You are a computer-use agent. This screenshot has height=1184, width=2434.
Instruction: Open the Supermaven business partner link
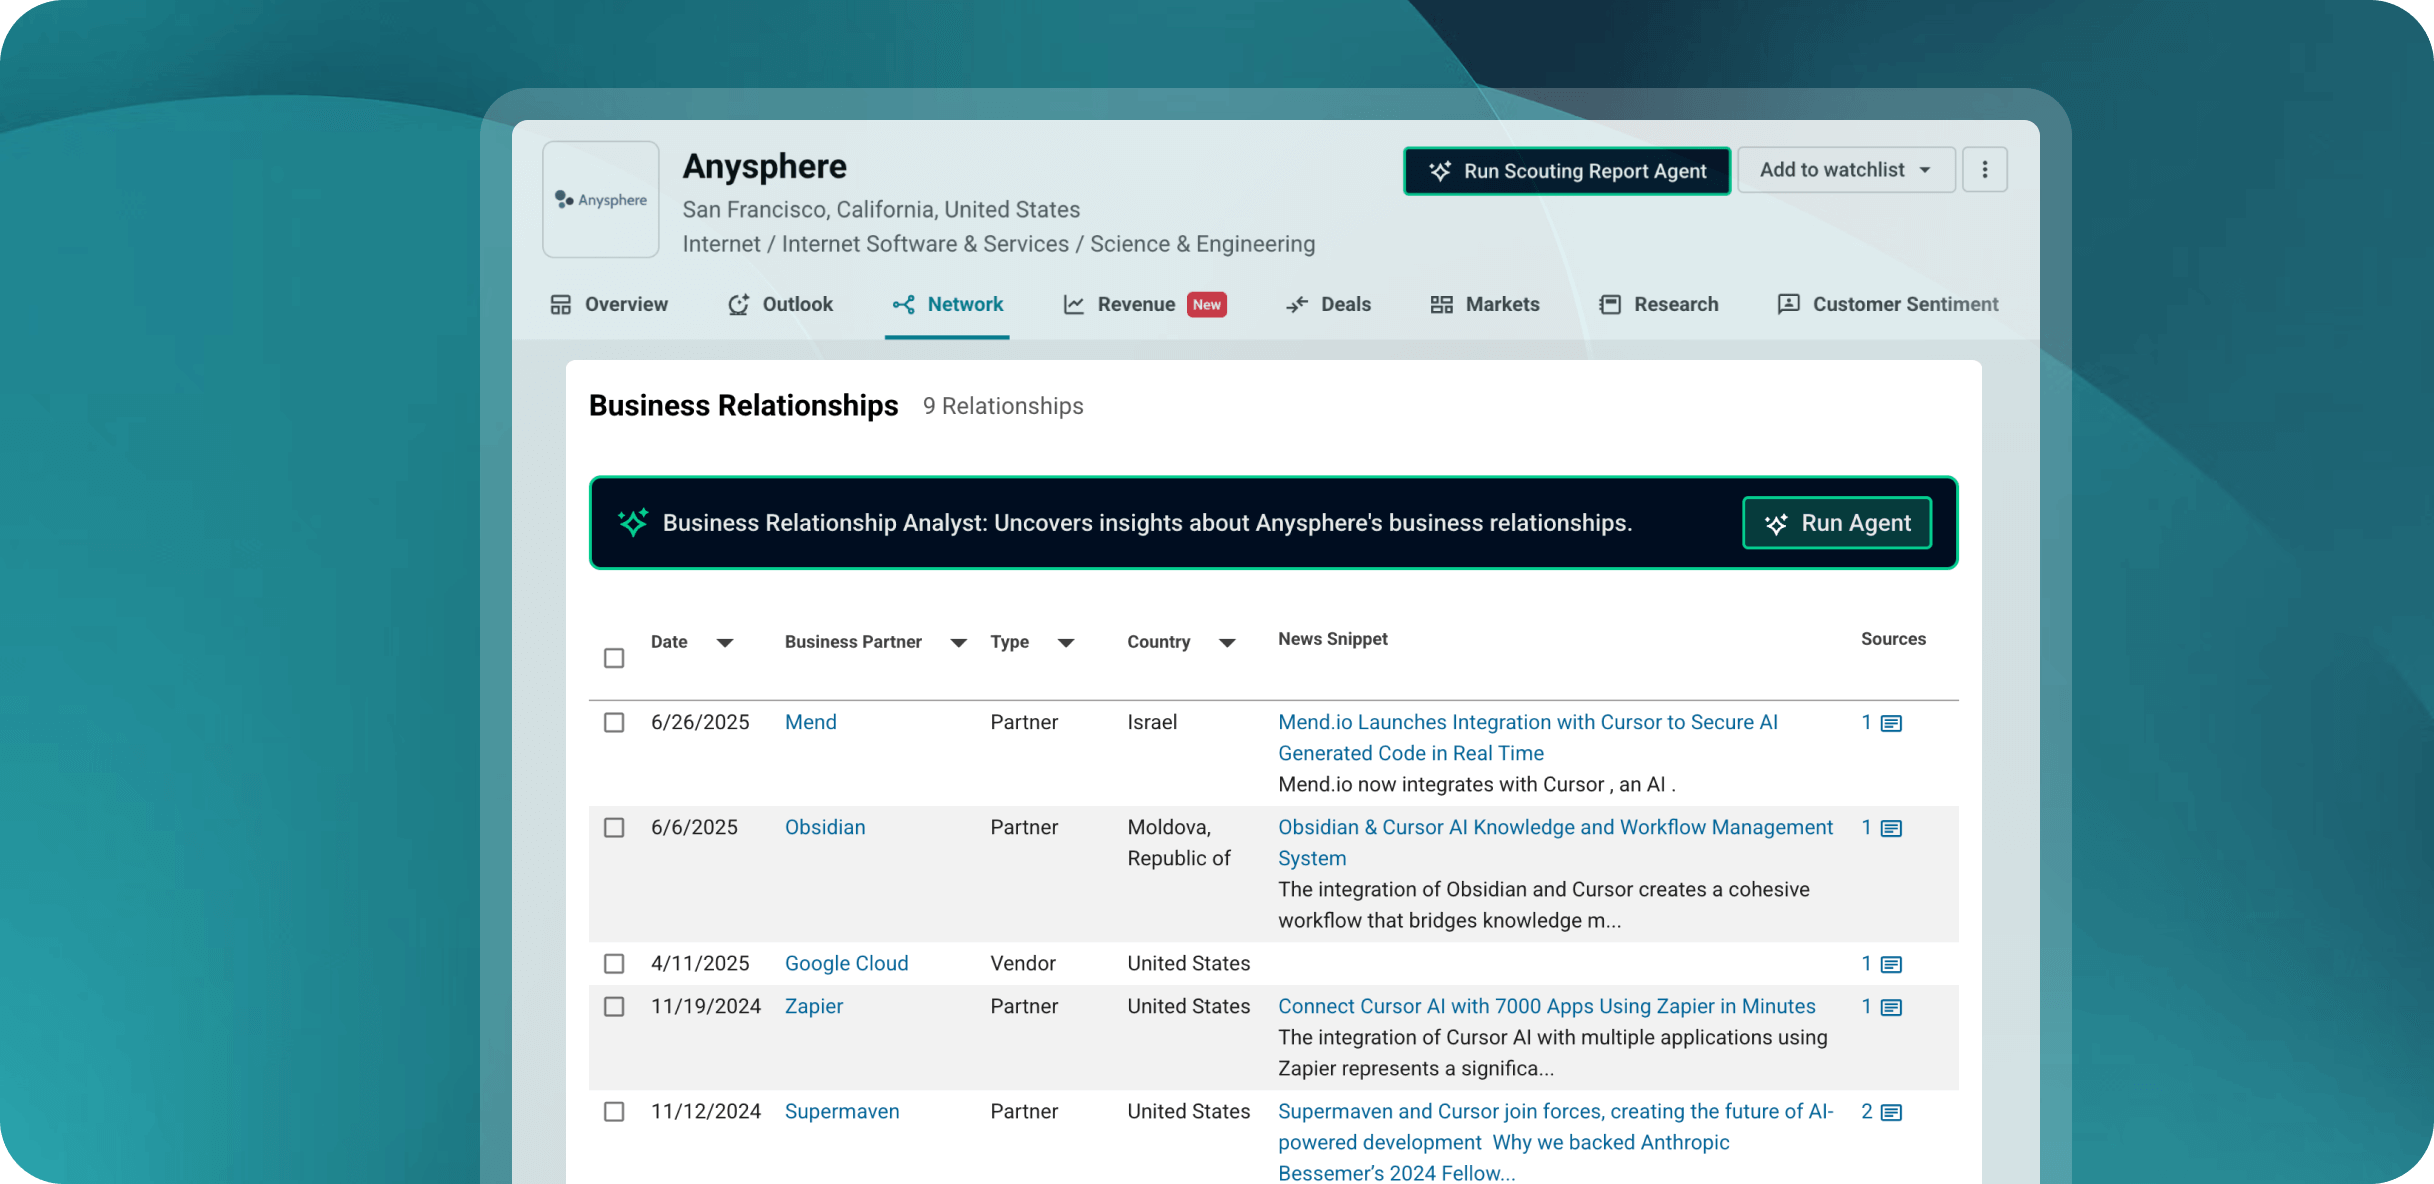point(841,1111)
